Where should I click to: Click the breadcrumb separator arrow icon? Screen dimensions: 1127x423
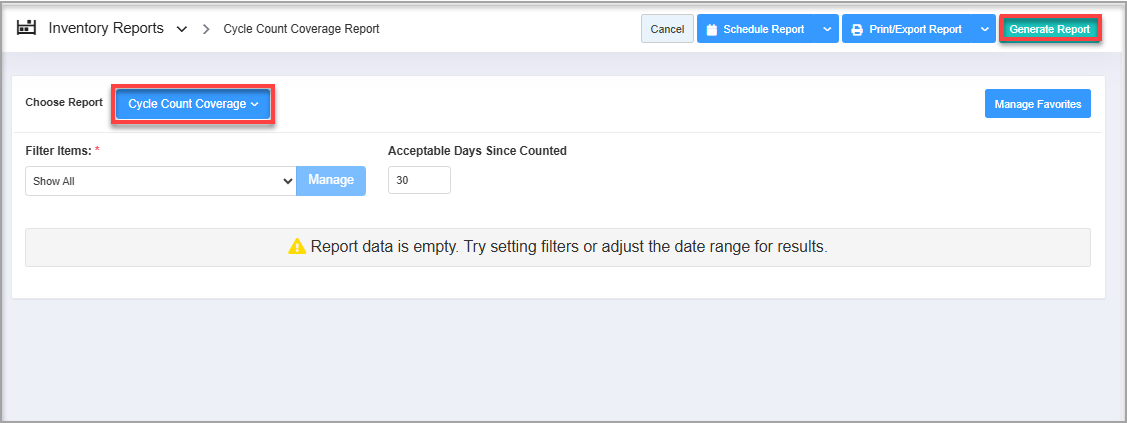(x=206, y=29)
